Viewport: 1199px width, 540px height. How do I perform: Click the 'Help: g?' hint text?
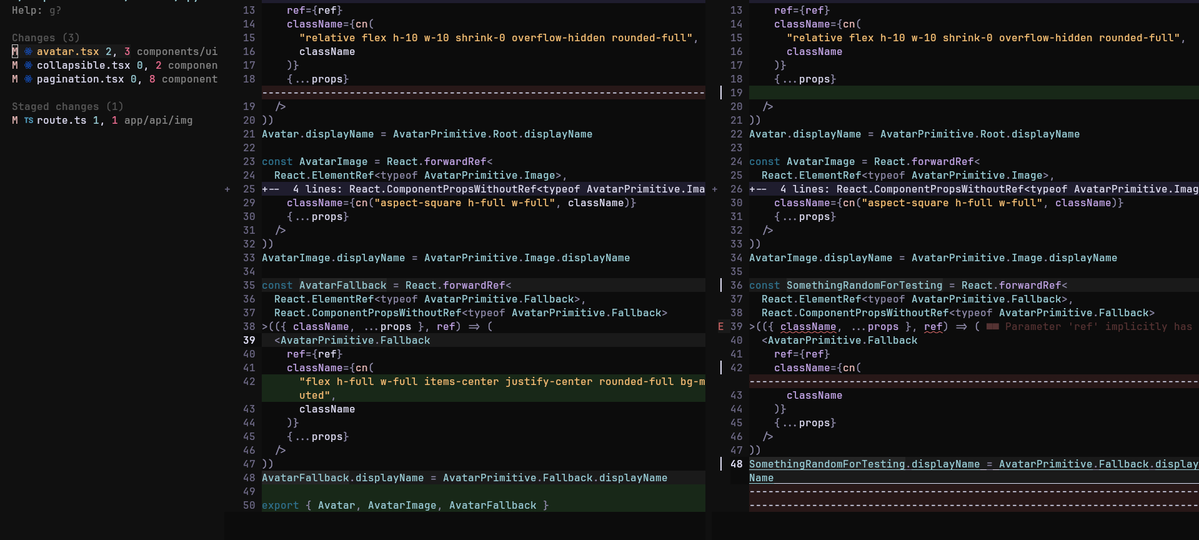[36, 11]
